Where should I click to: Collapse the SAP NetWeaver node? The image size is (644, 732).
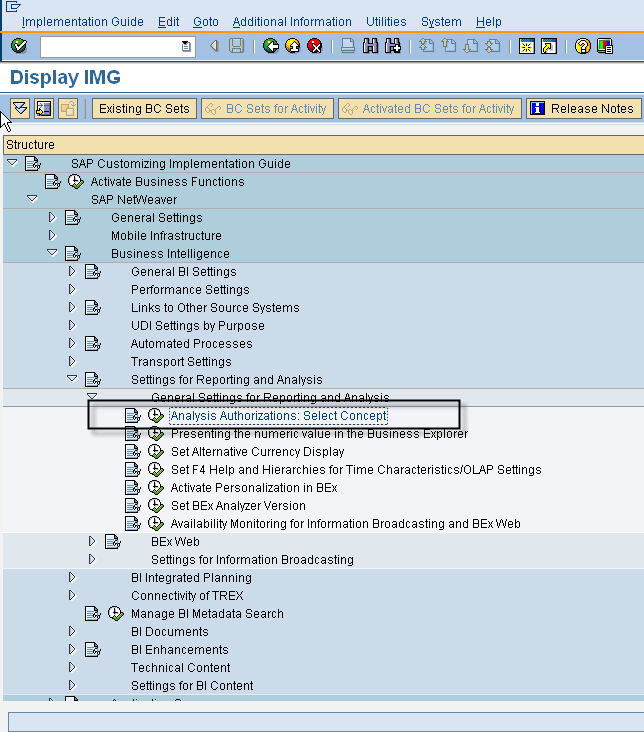32,198
